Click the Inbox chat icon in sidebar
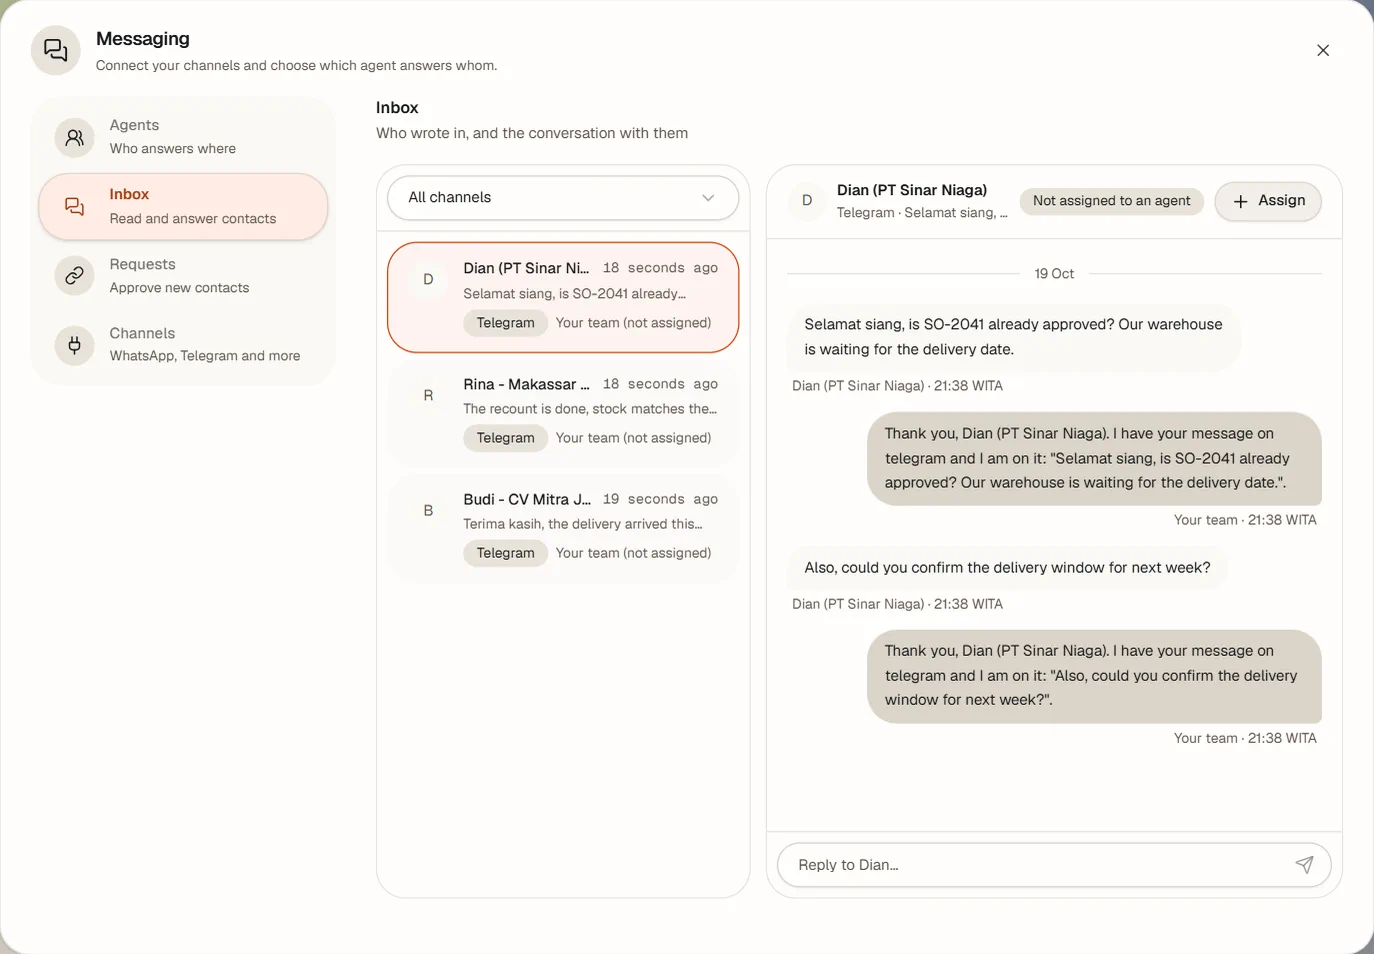The height and width of the screenshot is (954, 1374). (74, 206)
